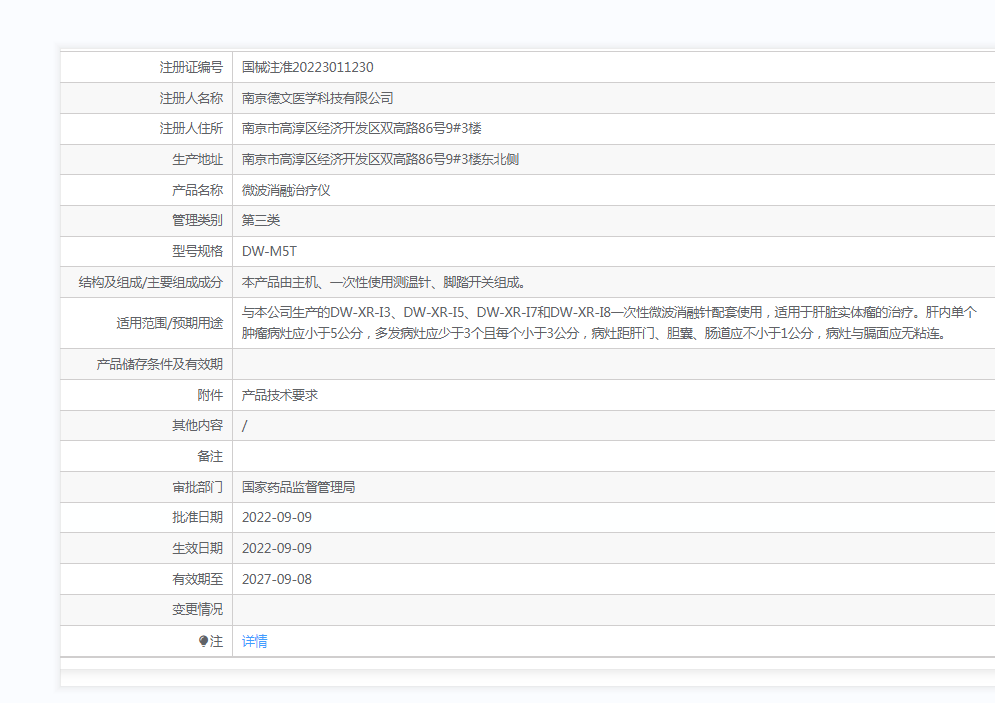995x703 pixels.
Task: Select product name 微波消融治疗仪
Action: (286, 190)
